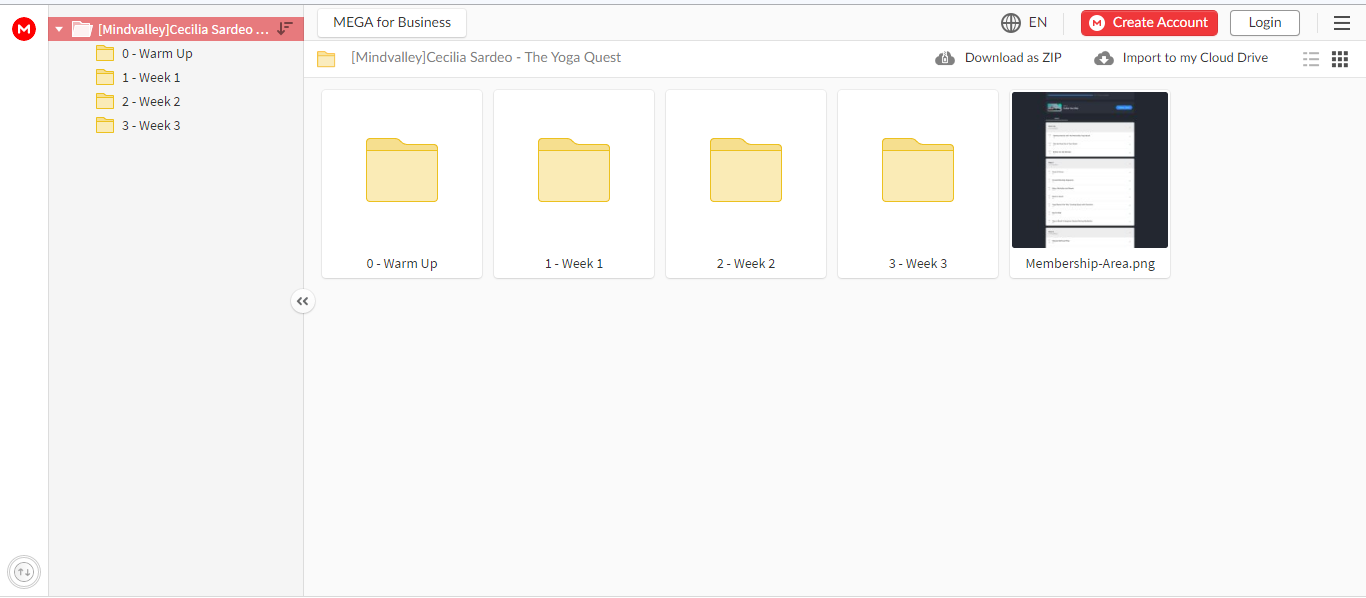1366x598 pixels.
Task: Collapse the left panel with double chevron
Action: click(303, 301)
